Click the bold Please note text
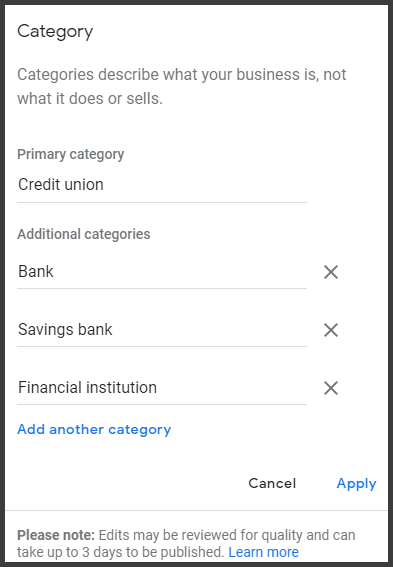Screen dimensions: 393x567 [x=56, y=535]
